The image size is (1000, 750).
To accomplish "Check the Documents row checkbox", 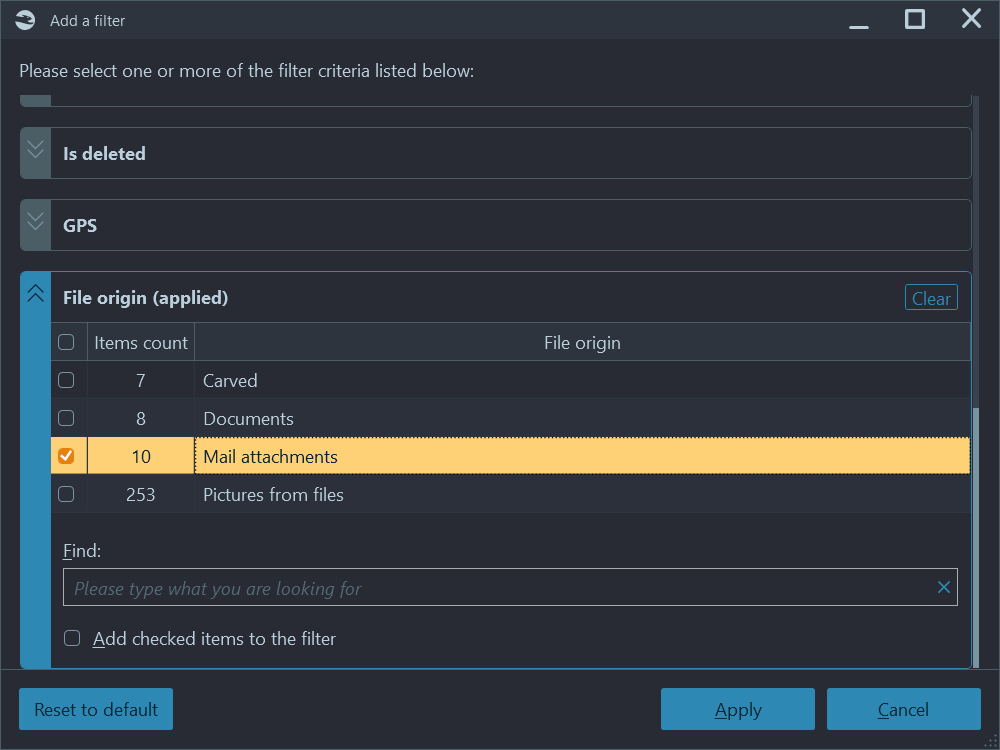I will tap(66, 418).
